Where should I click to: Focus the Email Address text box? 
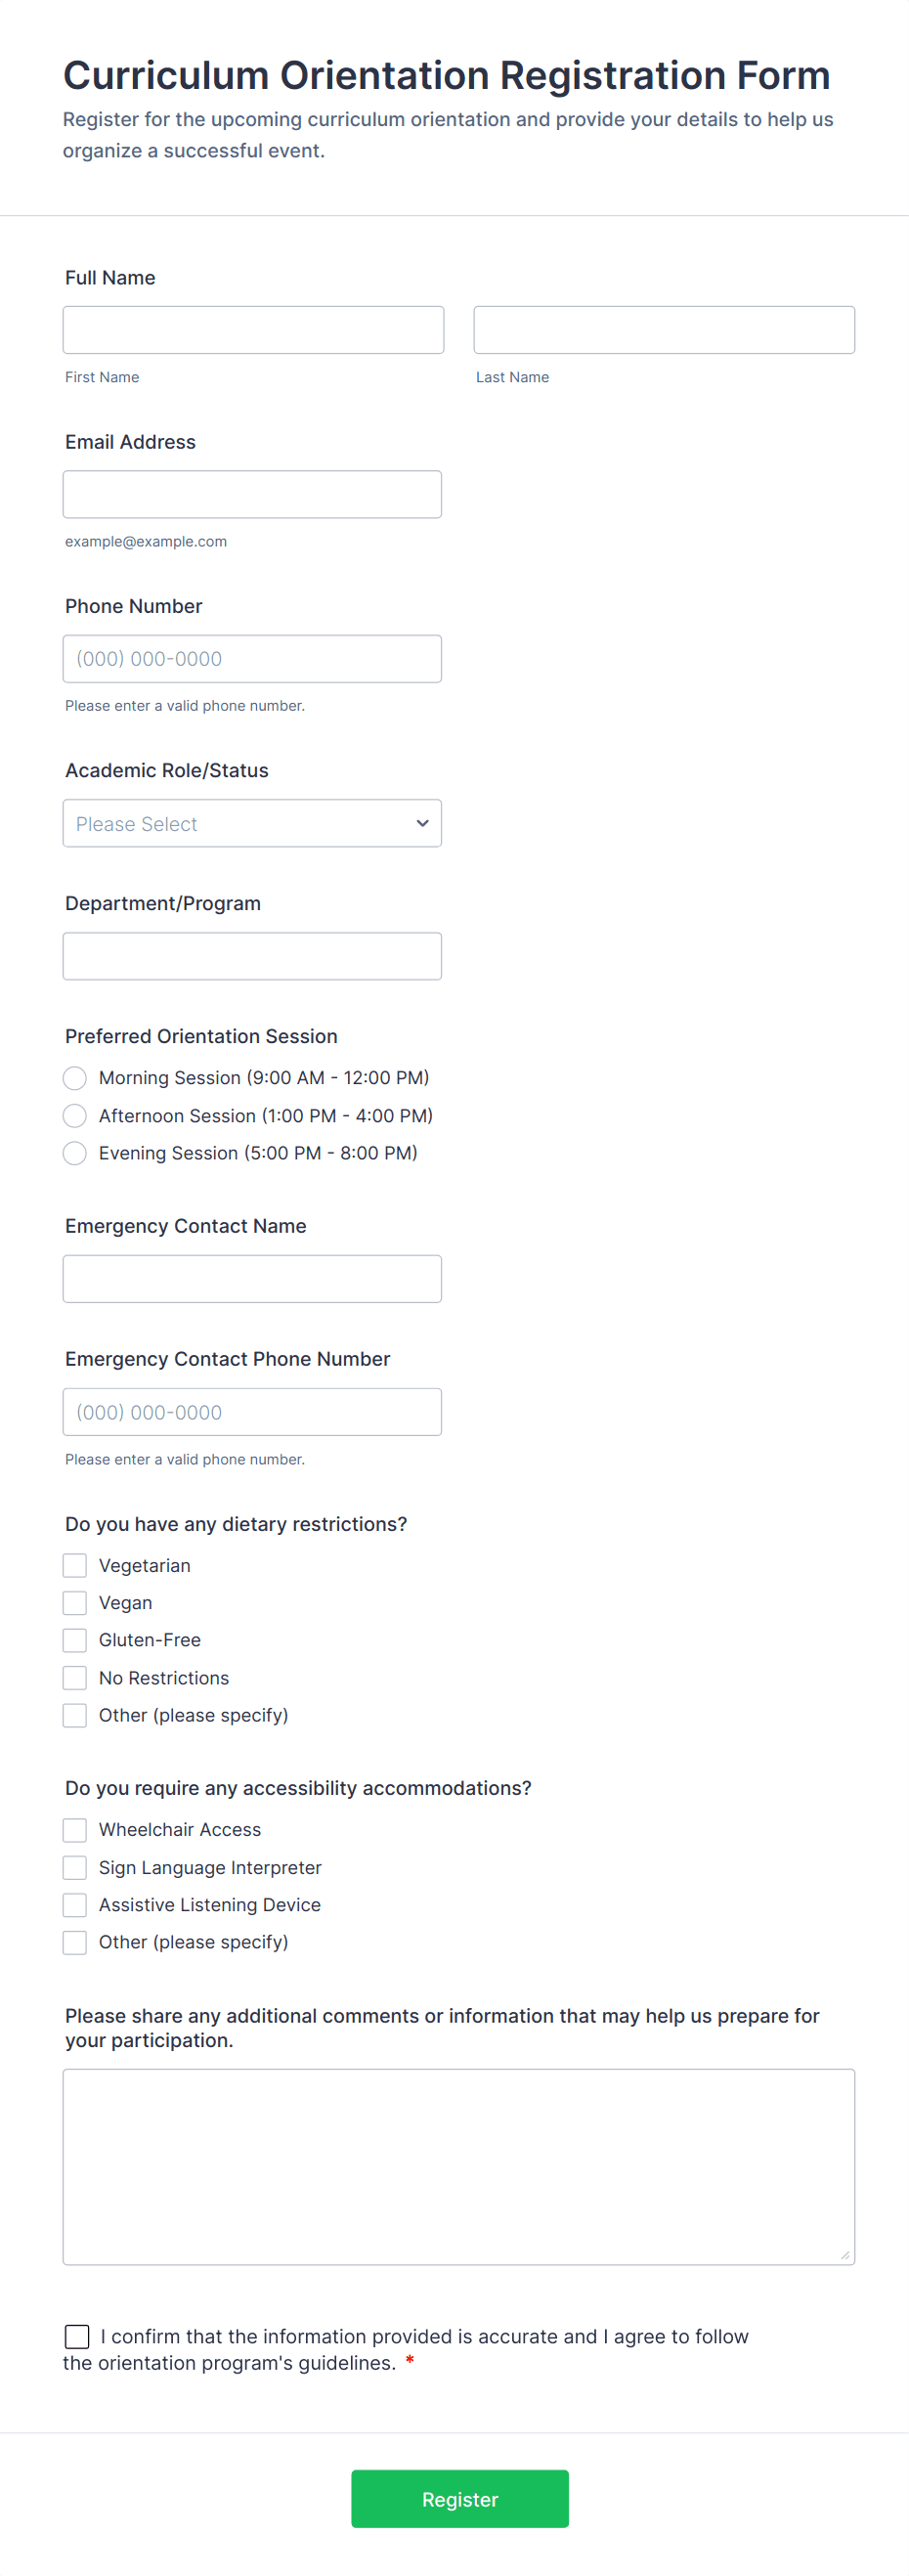pyautogui.click(x=252, y=494)
